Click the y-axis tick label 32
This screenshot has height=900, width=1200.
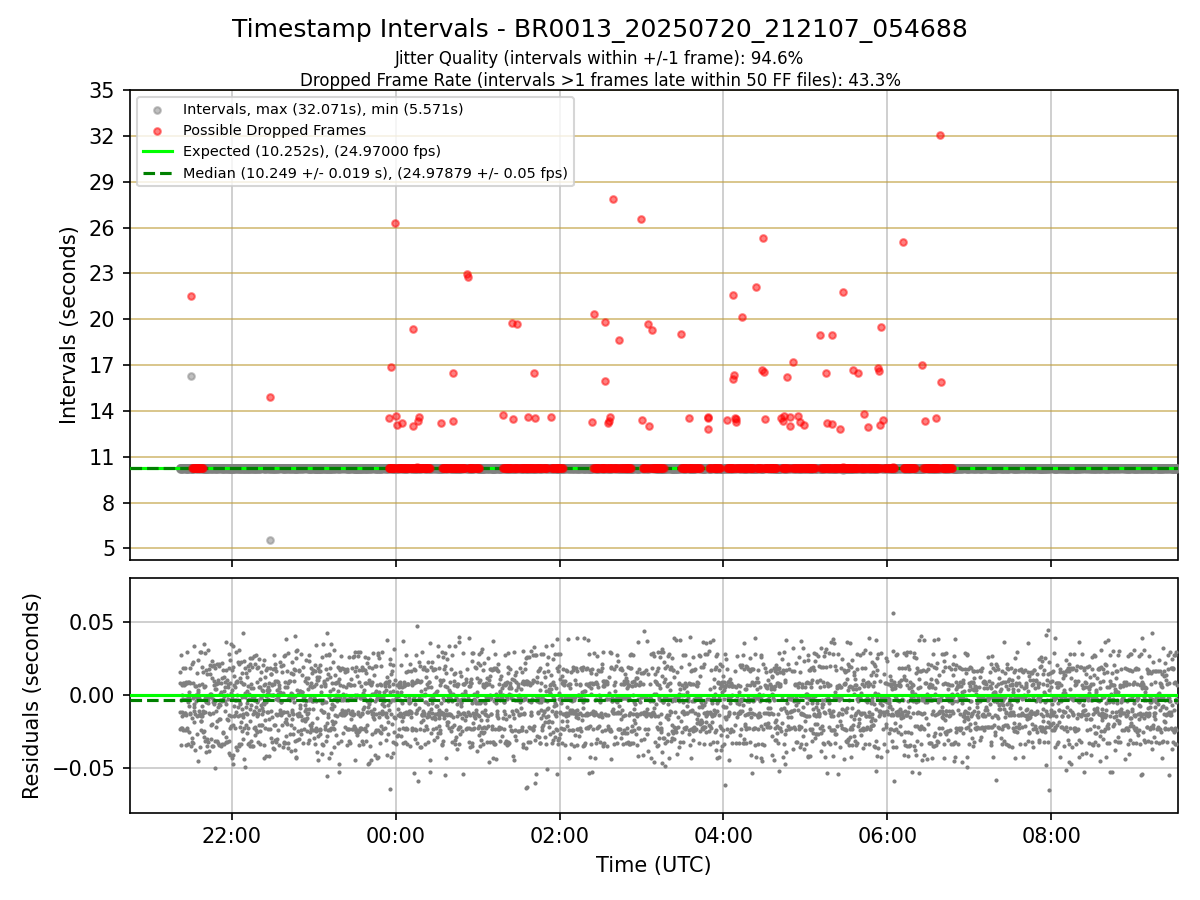(x=102, y=136)
